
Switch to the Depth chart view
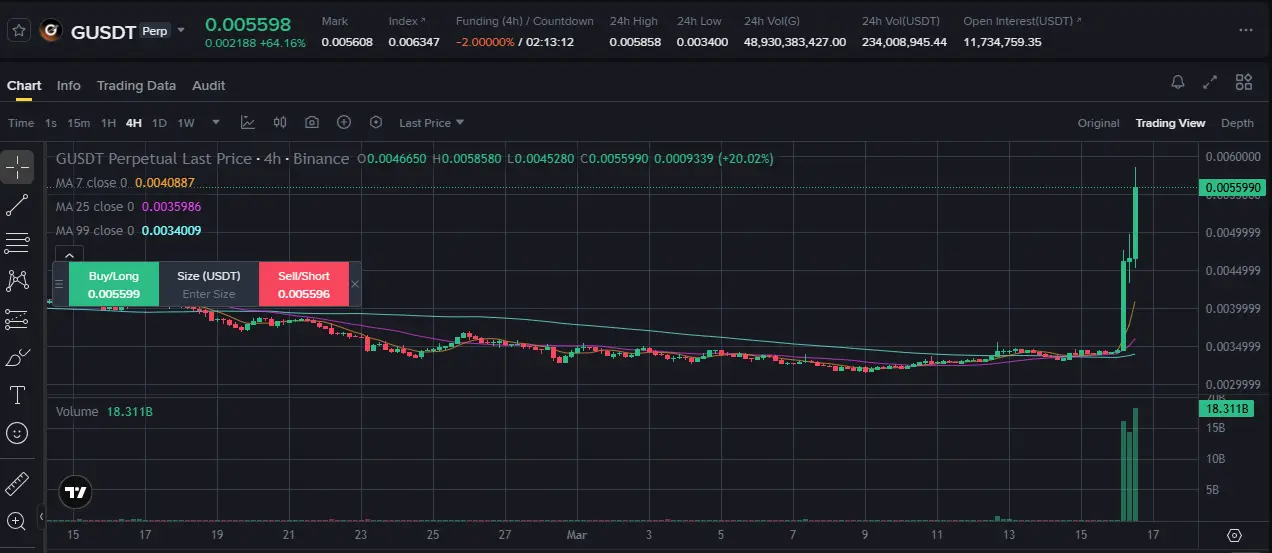(x=1237, y=123)
